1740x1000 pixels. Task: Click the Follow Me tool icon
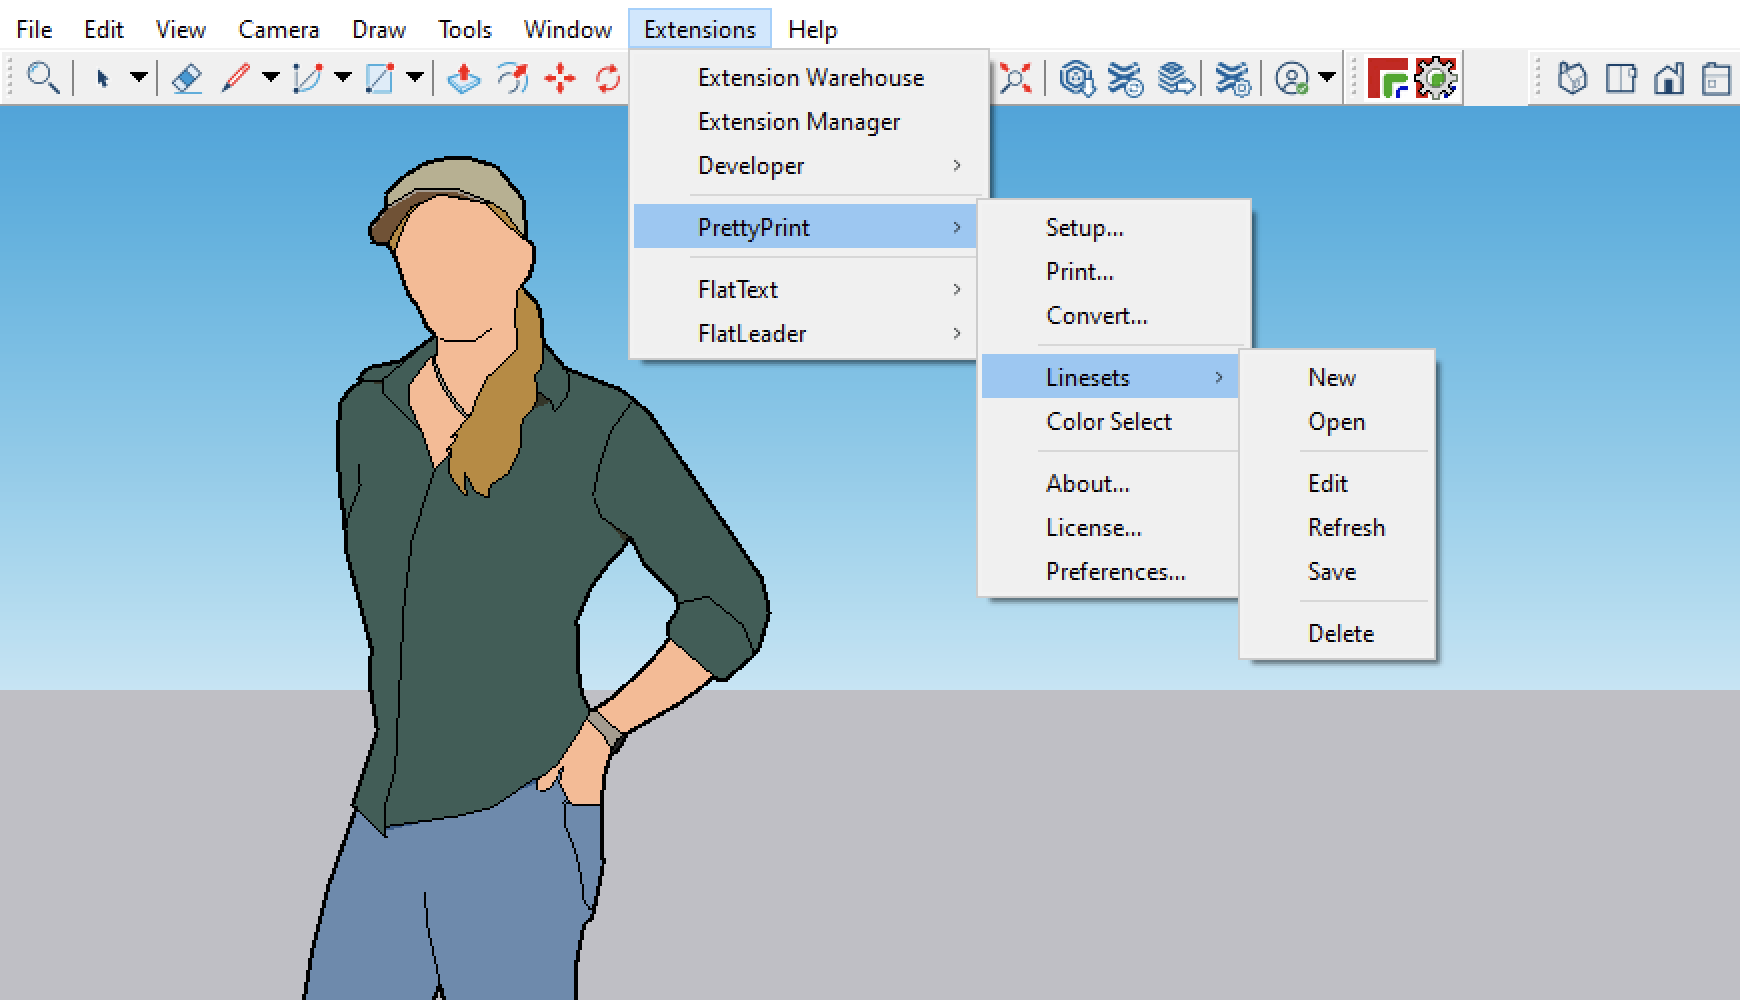point(512,78)
